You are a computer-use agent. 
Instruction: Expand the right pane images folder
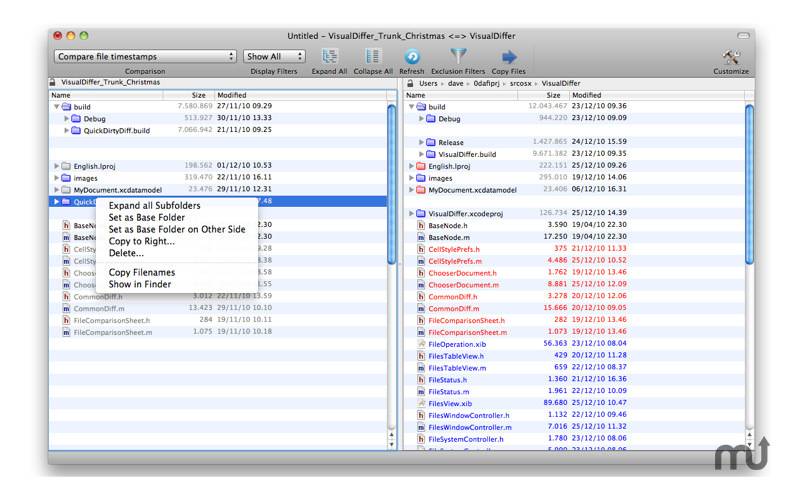click(x=411, y=178)
